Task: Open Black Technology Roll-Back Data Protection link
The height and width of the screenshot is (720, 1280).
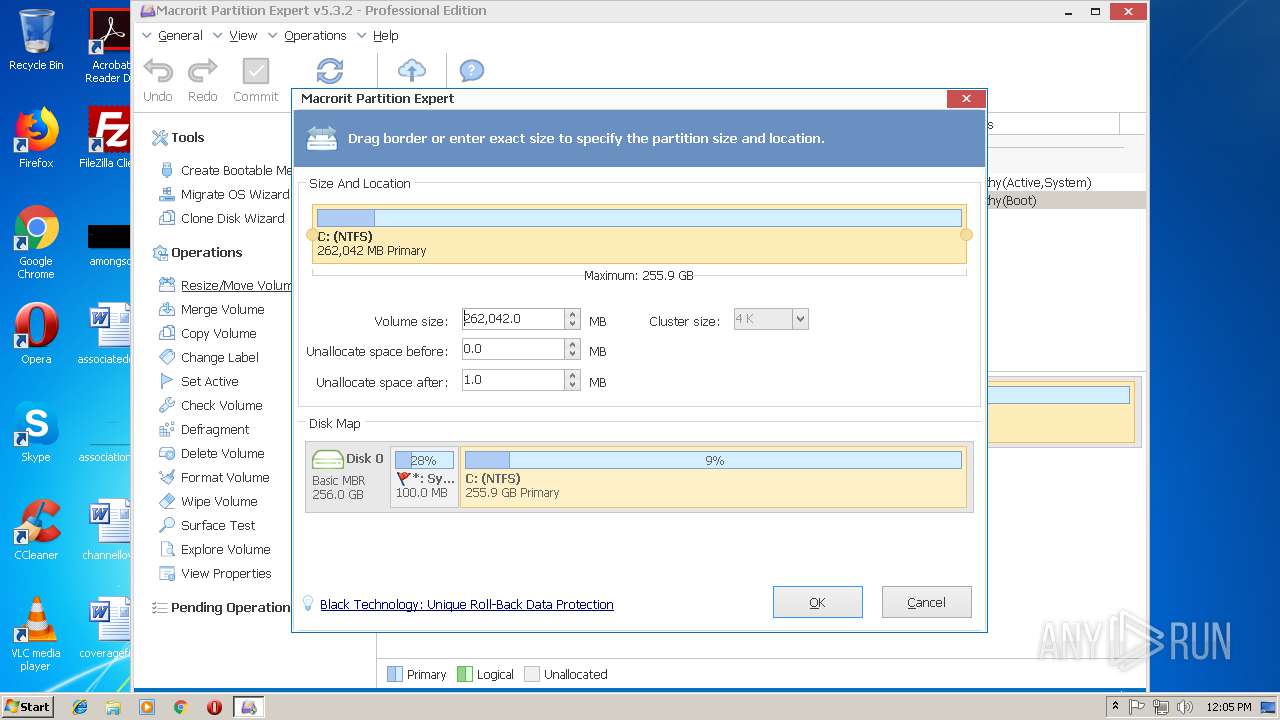Action: pos(466,604)
